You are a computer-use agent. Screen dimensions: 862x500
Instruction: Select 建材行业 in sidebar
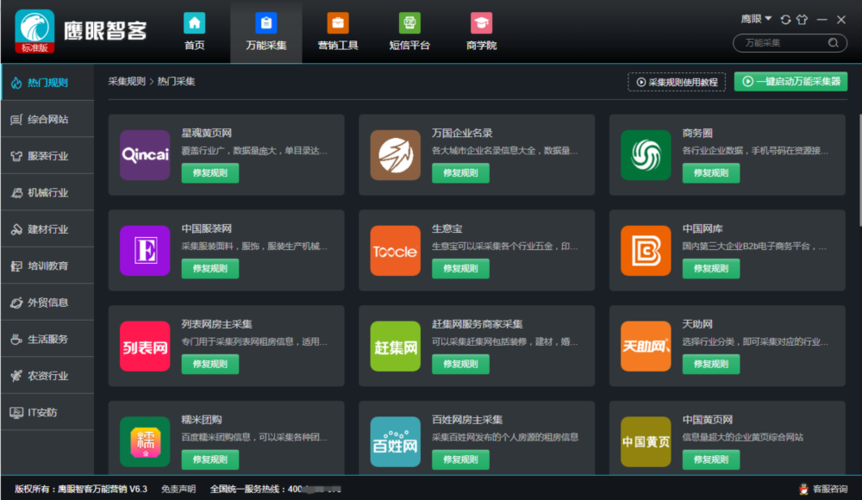coord(47,229)
